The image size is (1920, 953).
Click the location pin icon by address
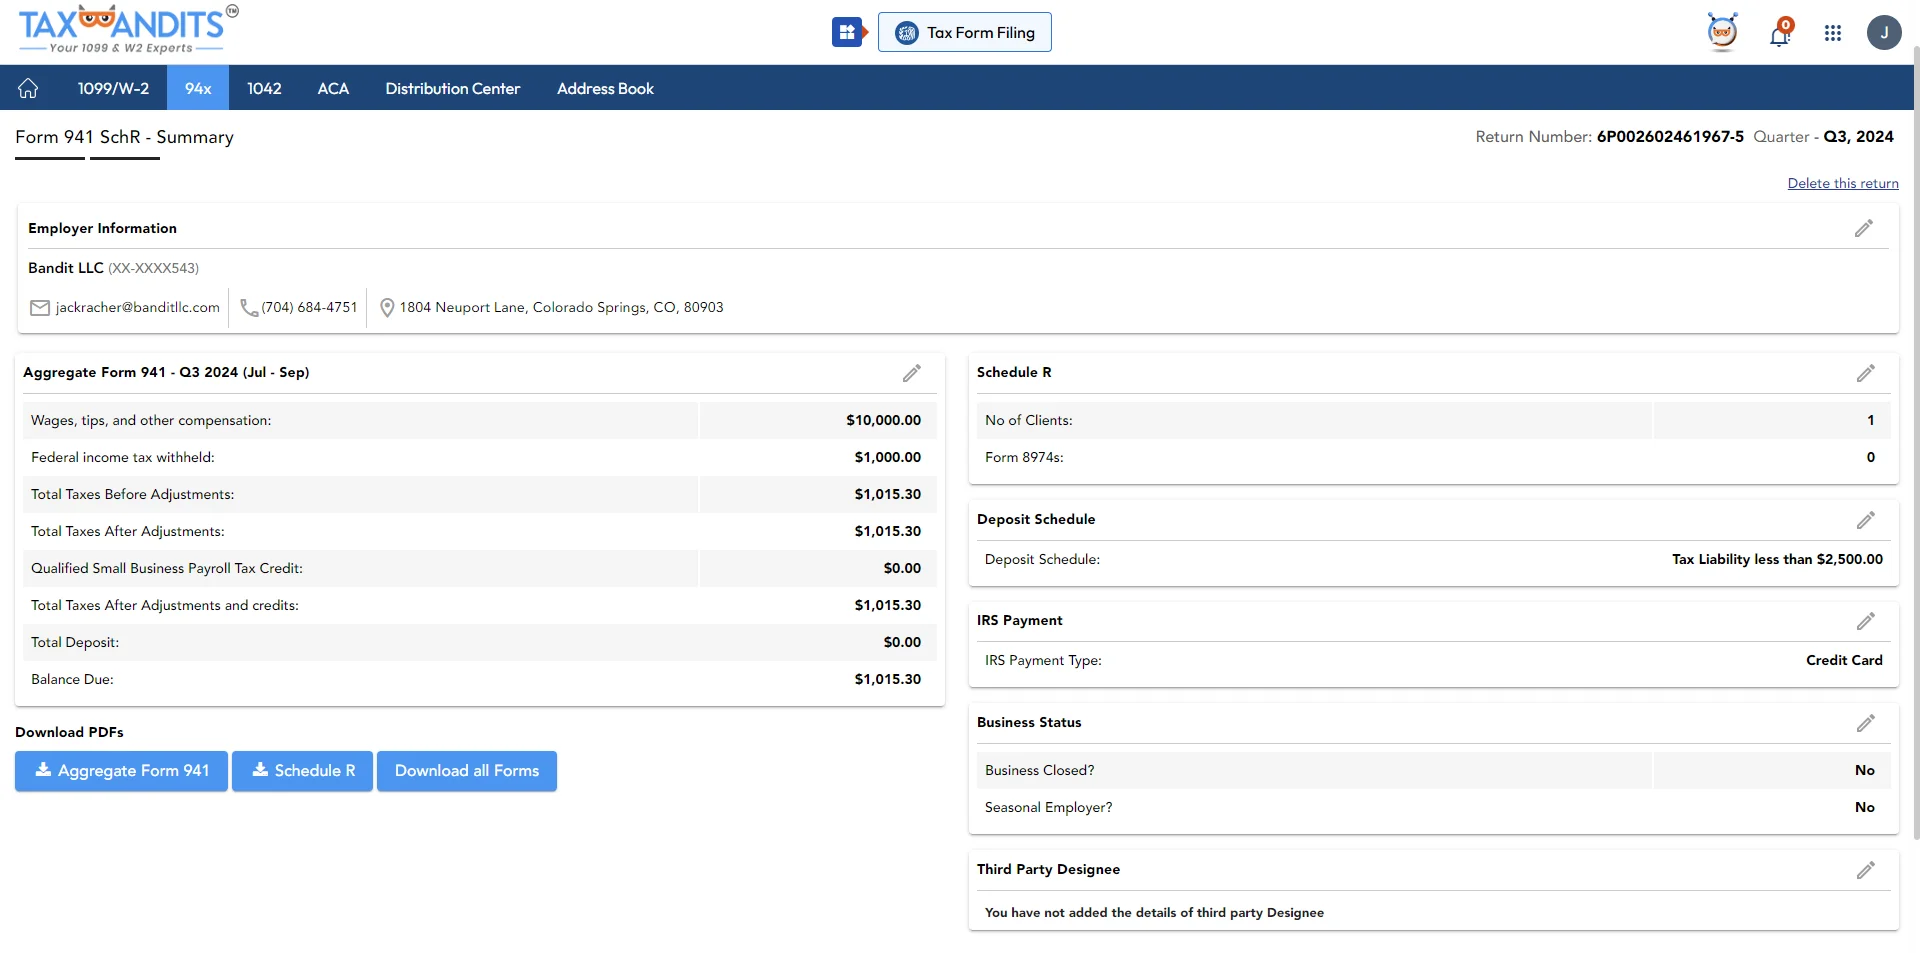click(388, 308)
